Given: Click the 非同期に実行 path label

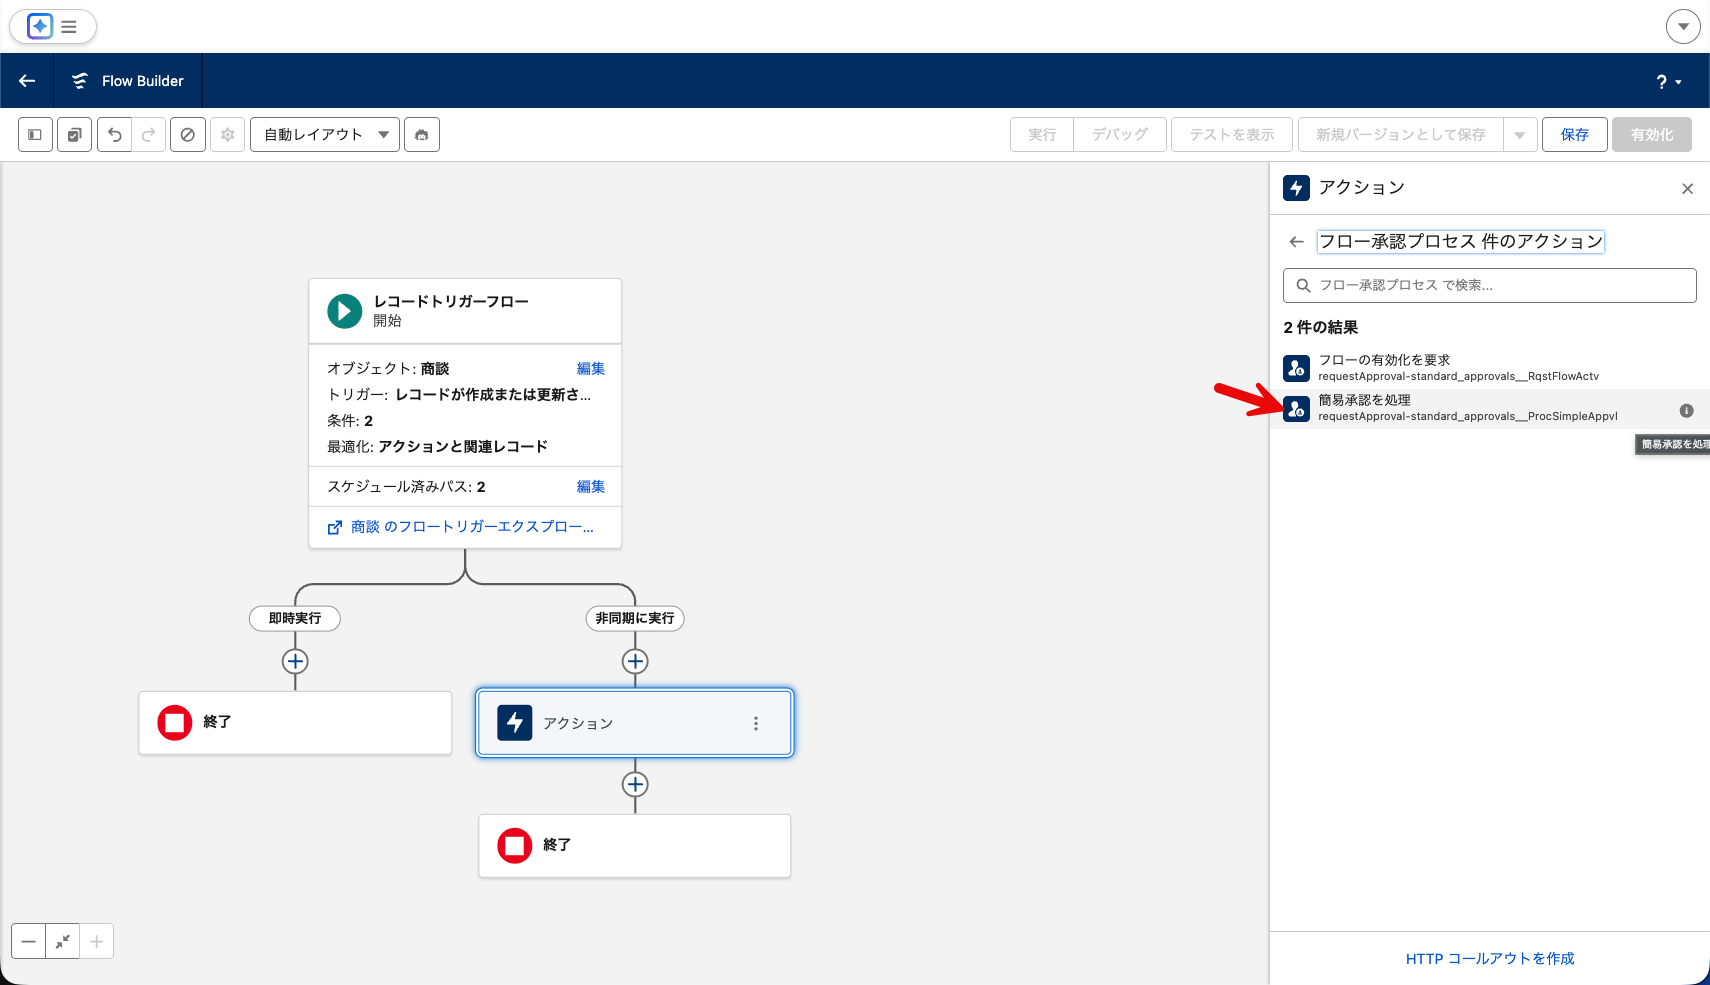Looking at the screenshot, I should [635, 619].
